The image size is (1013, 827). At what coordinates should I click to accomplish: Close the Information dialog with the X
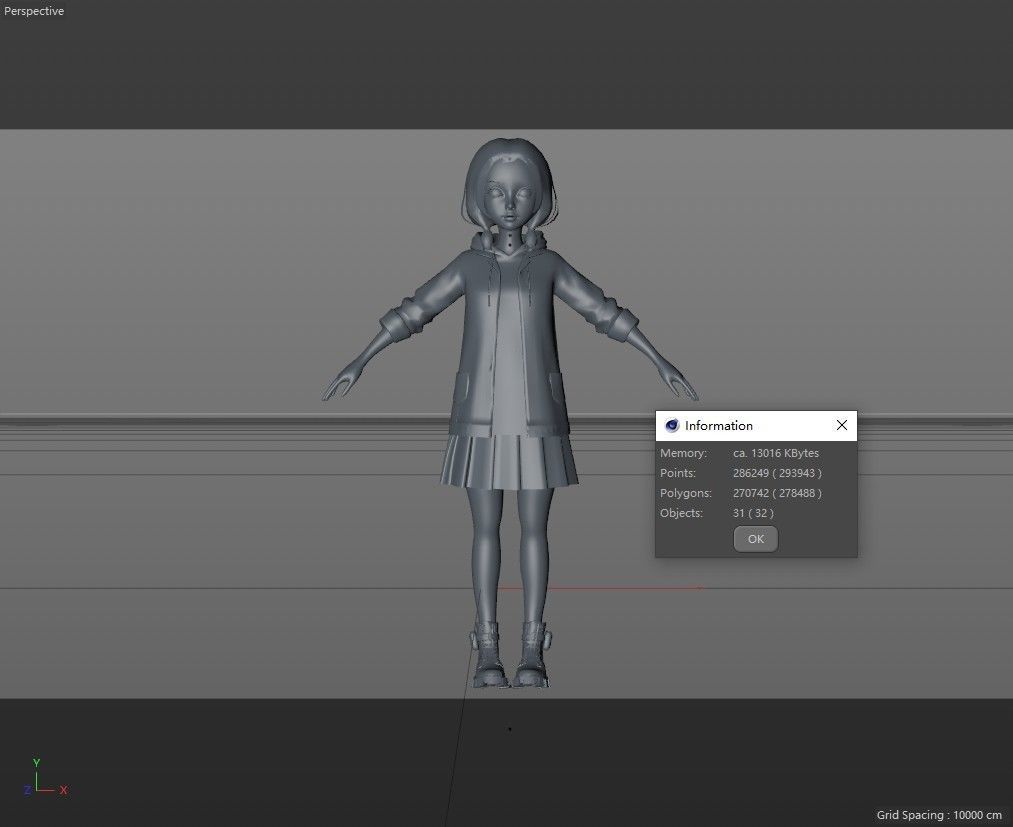coord(841,425)
